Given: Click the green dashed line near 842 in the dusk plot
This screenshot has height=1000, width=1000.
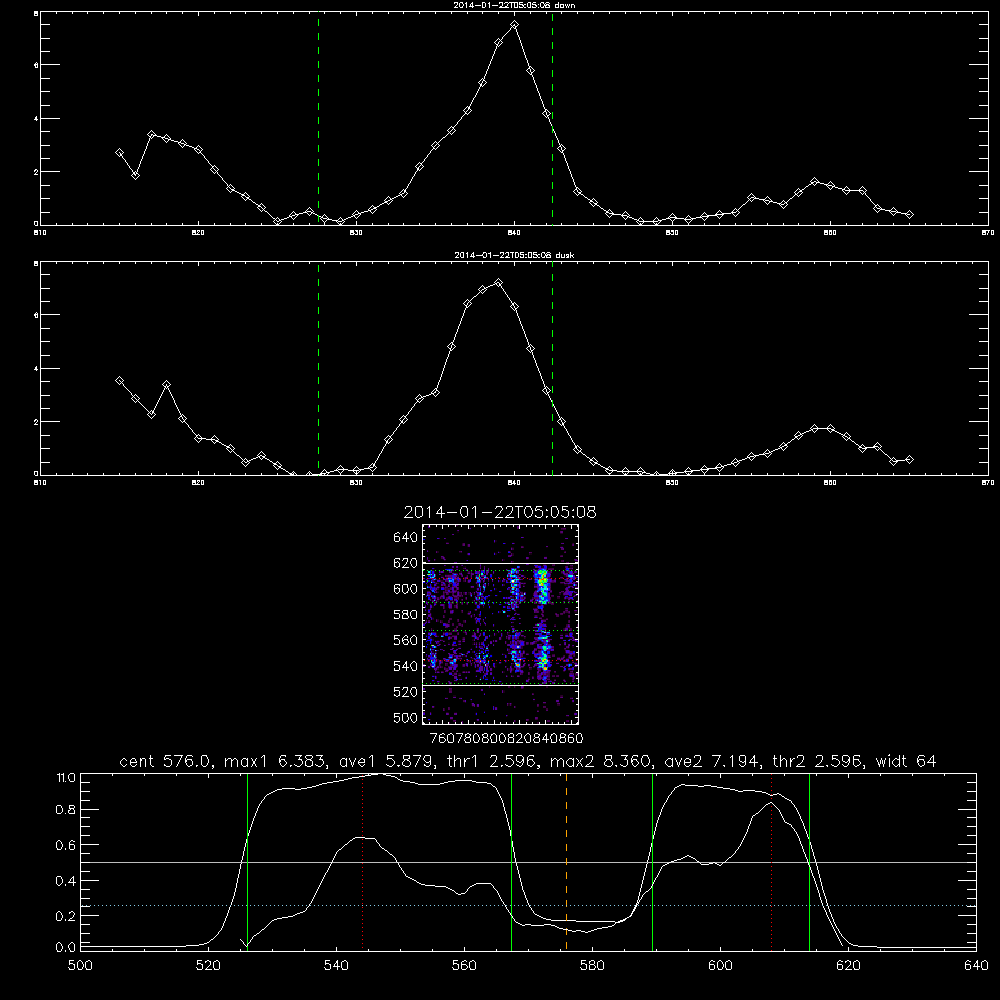Looking at the screenshot, I should 552,369.
